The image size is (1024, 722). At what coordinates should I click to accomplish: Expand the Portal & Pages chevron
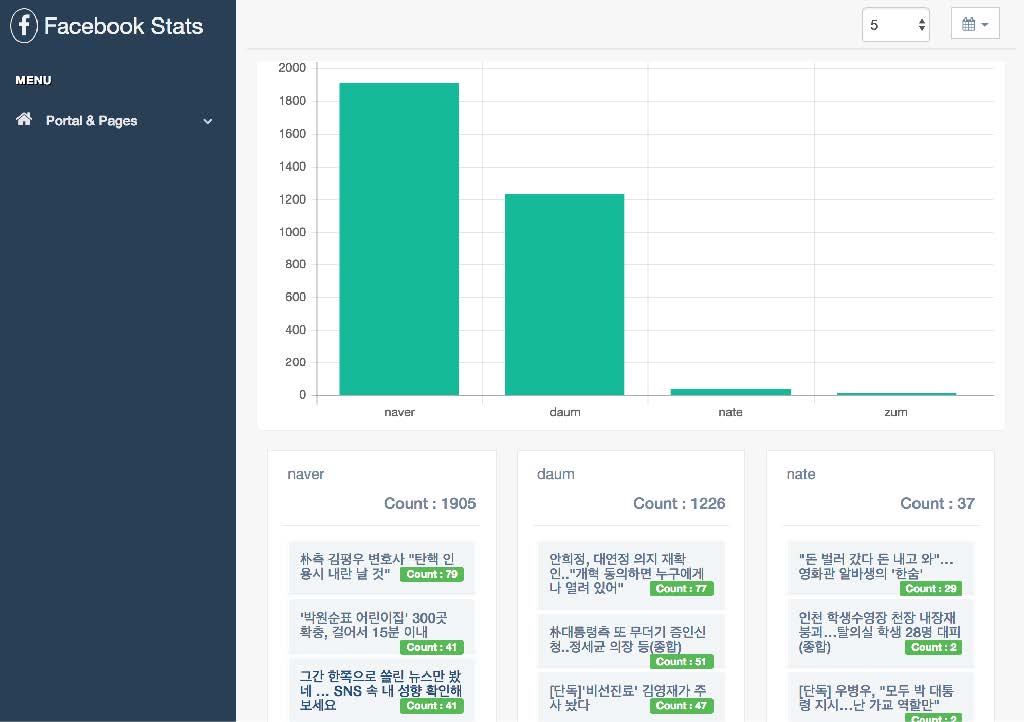coord(208,121)
